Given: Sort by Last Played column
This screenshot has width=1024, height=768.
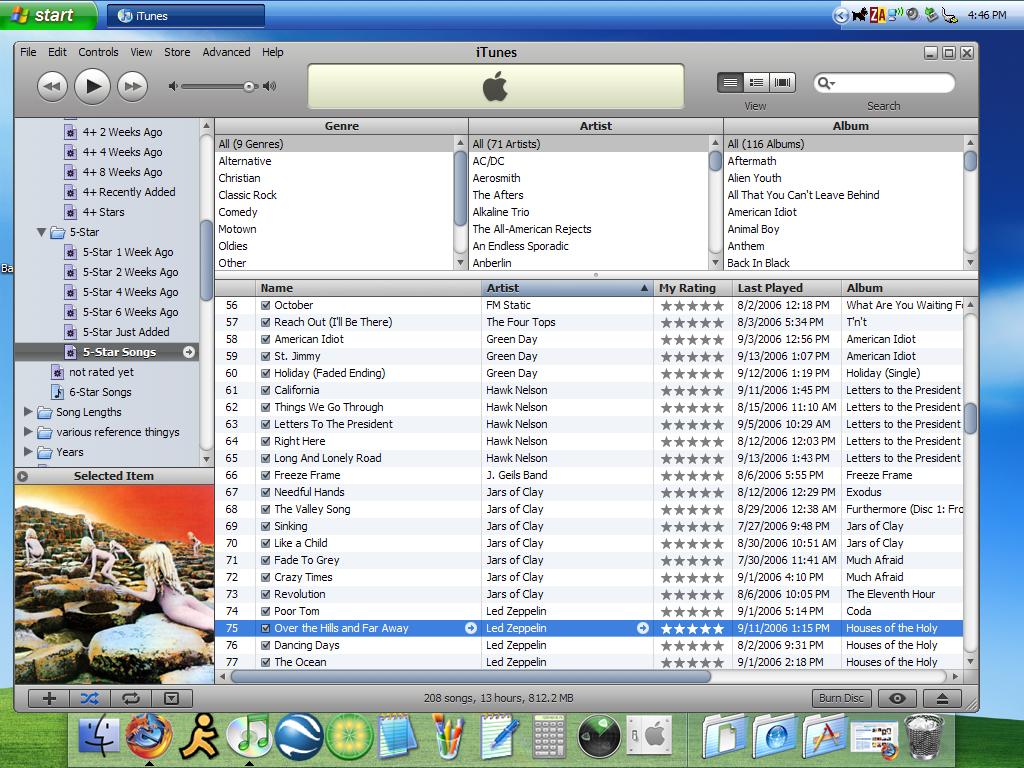Looking at the screenshot, I should pos(786,288).
